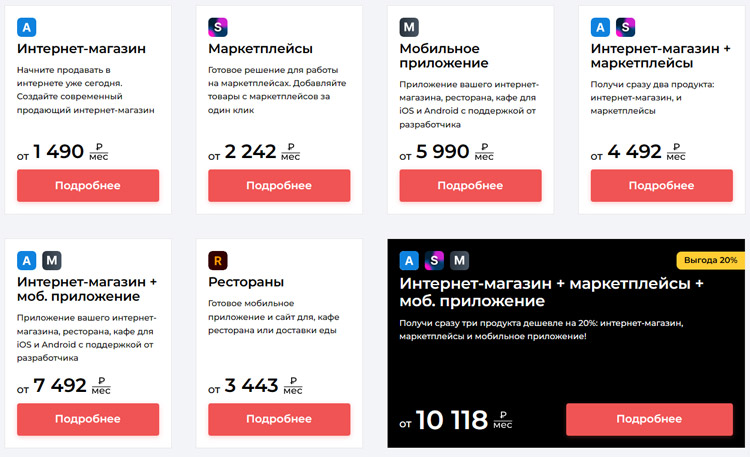Click the A icon in the black bundle card
The height and width of the screenshot is (457, 750).
tap(409, 261)
